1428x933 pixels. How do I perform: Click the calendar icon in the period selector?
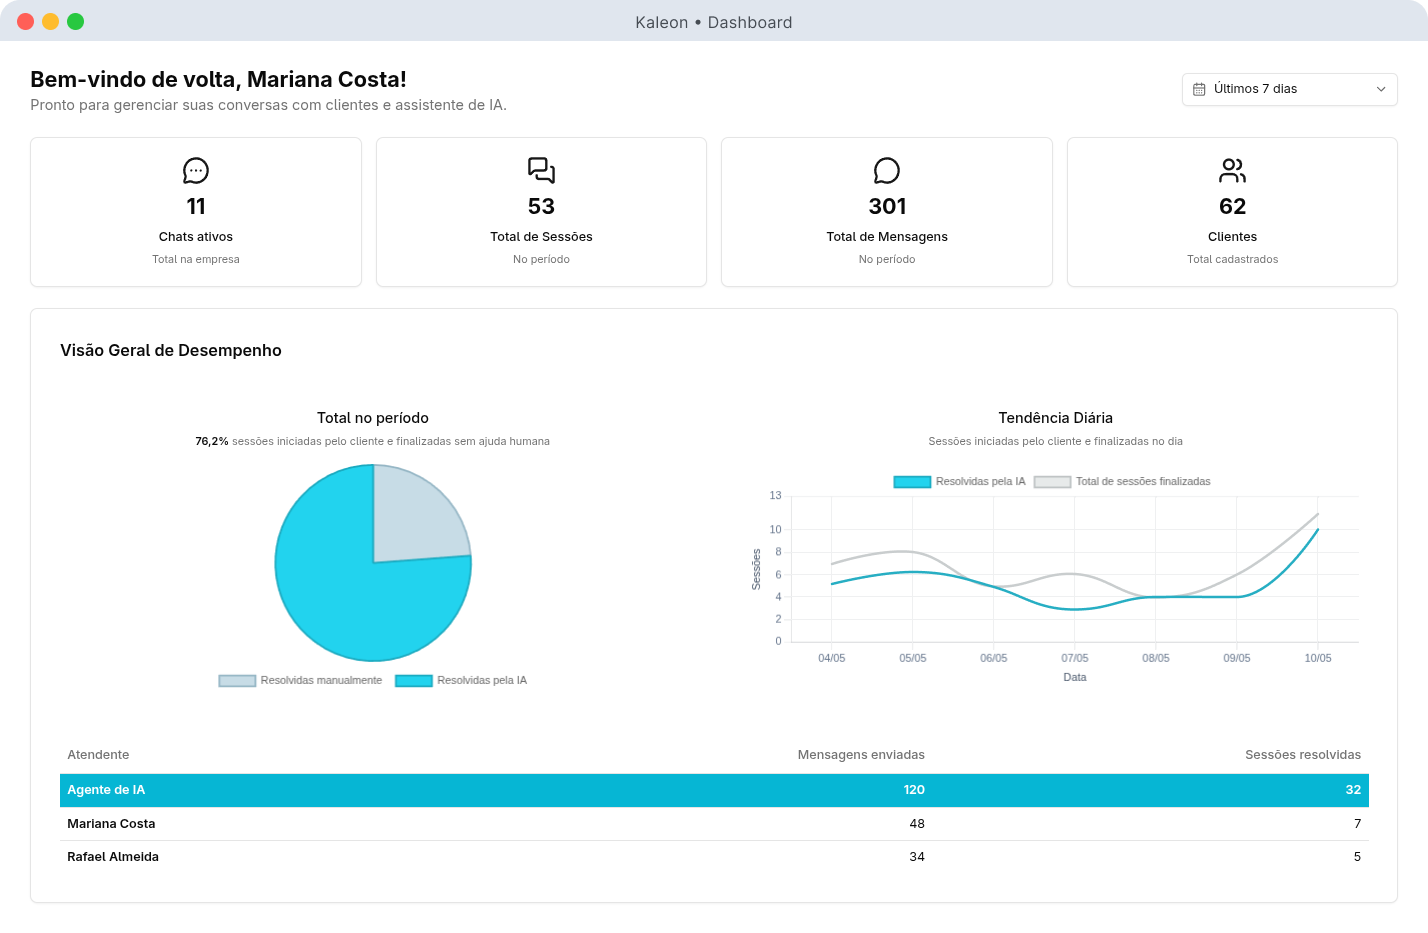click(1199, 89)
